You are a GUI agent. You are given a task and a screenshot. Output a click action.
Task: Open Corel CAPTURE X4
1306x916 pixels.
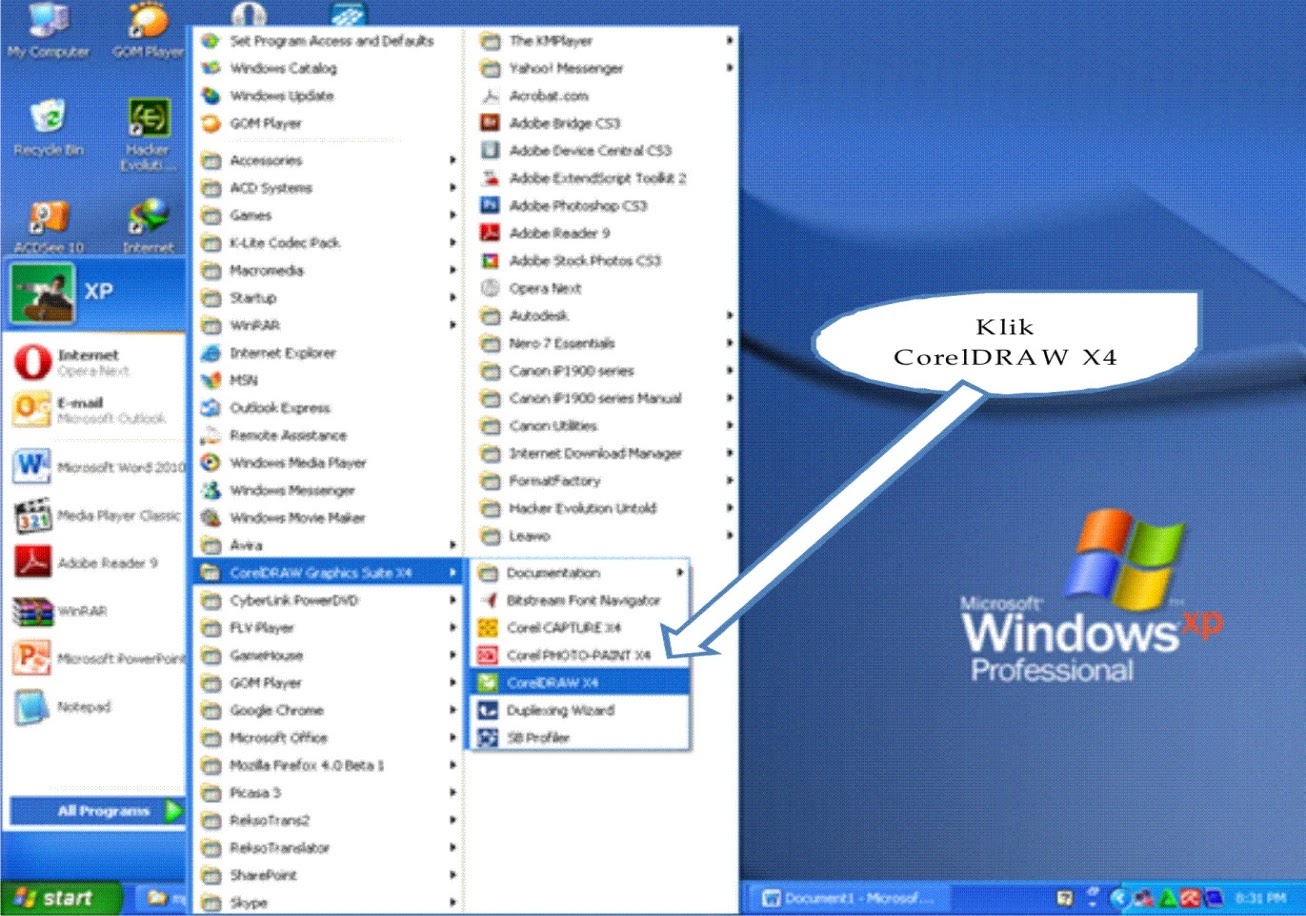click(580, 628)
